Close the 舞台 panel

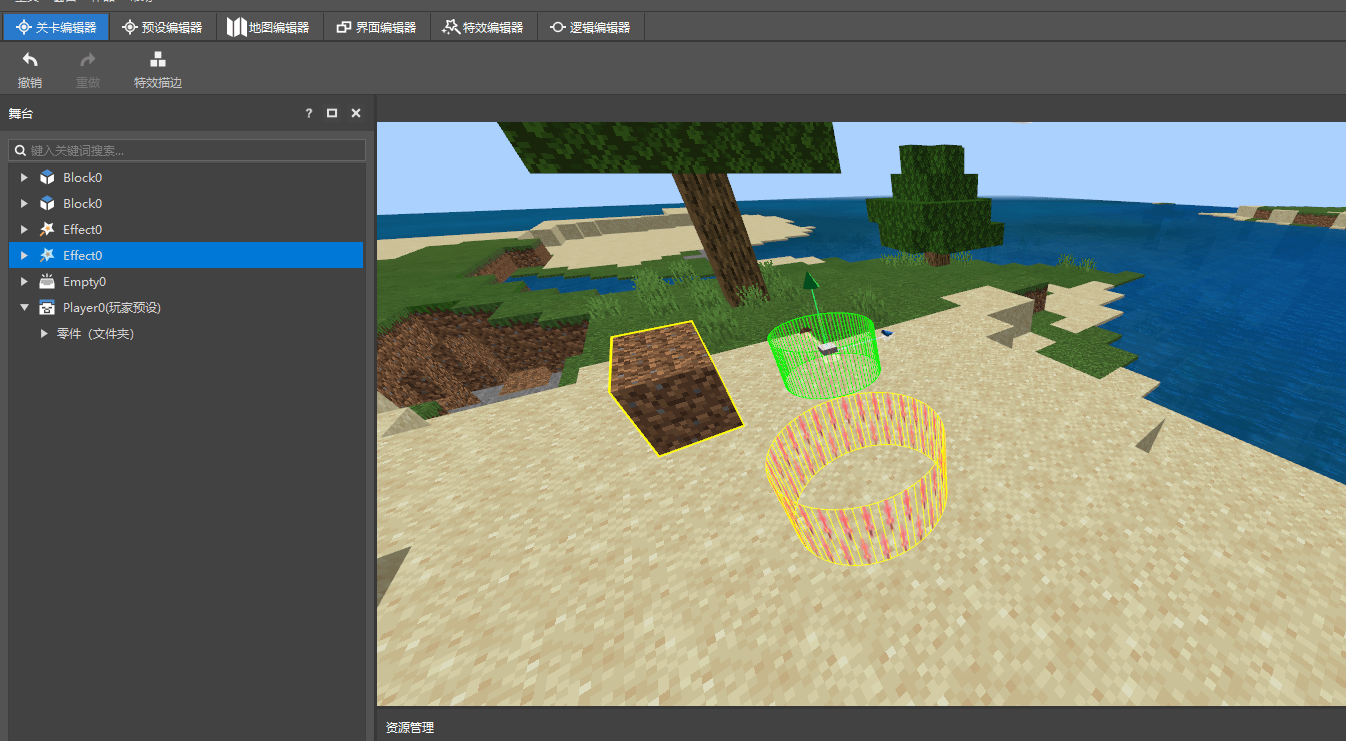(x=355, y=114)
